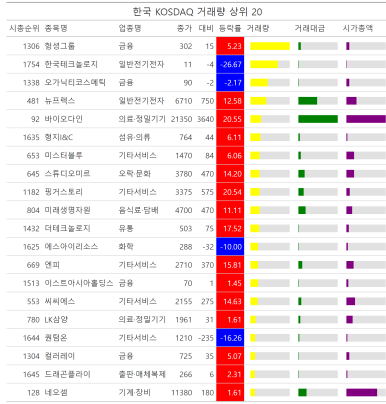
Task: Click the closing price 21350
Action: pos(181,119)
